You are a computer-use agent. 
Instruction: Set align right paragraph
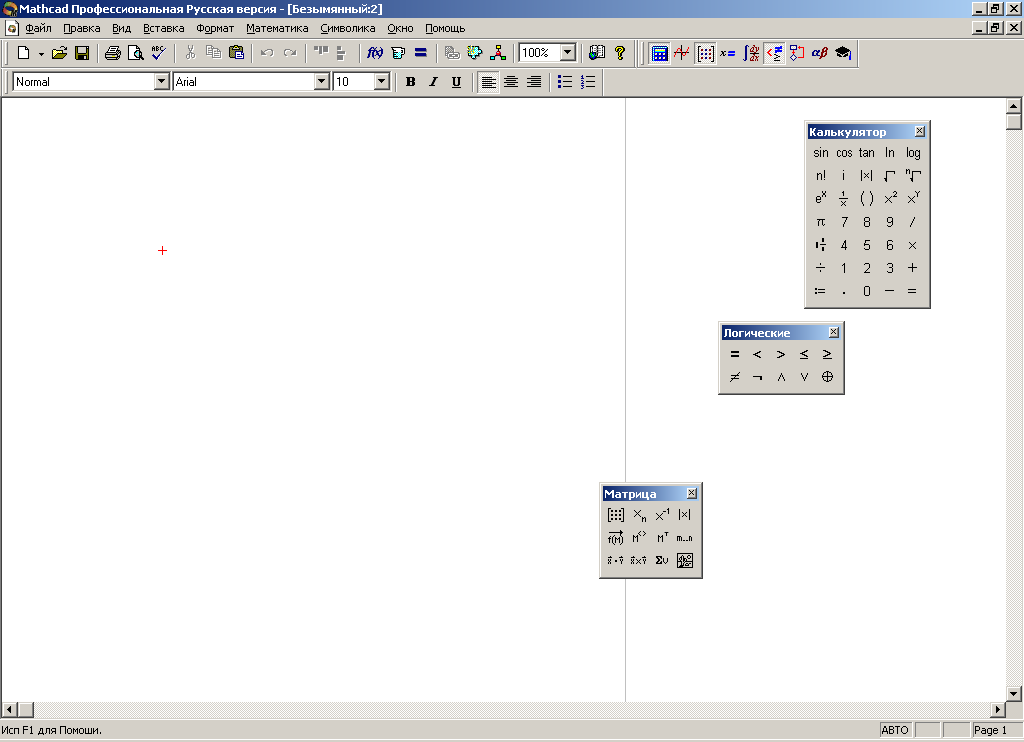click(x=534, y=82)
